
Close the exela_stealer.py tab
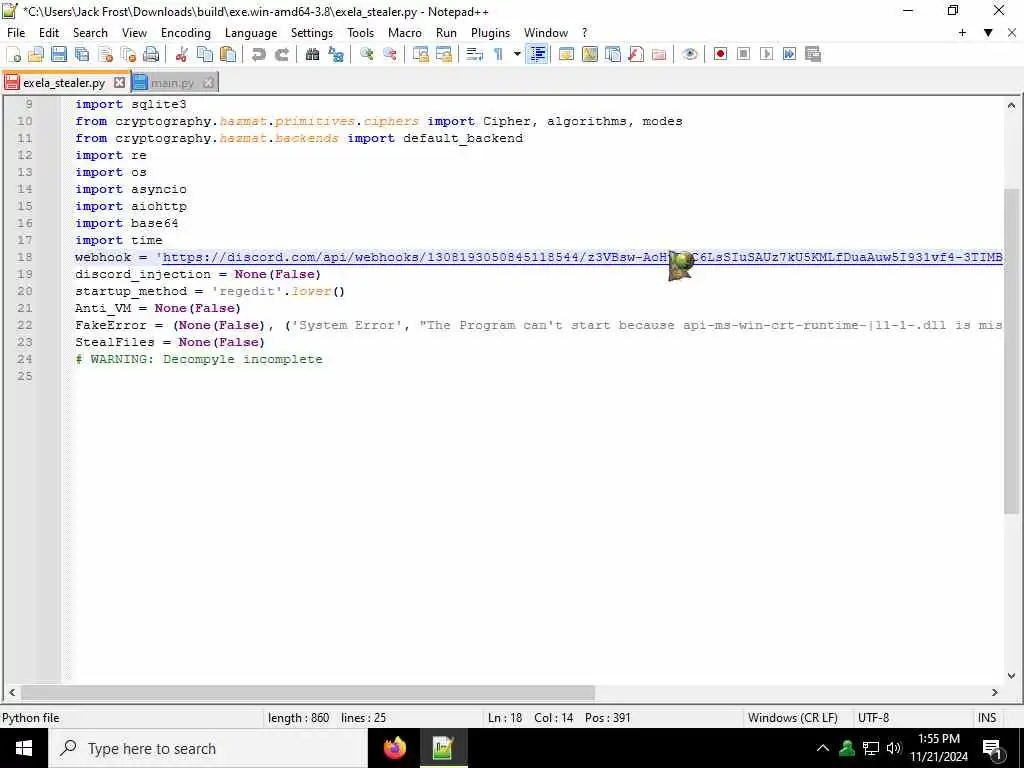pos(119,82)
